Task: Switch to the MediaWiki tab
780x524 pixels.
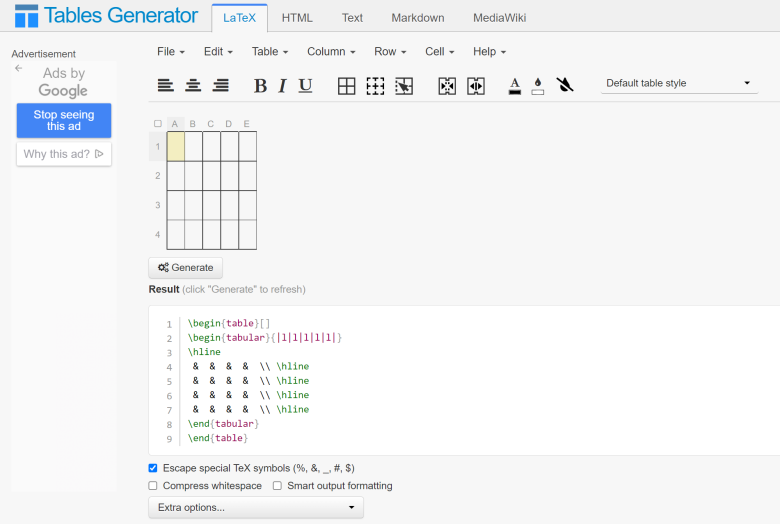Action: pyautogui.click(x=499, y=18)
